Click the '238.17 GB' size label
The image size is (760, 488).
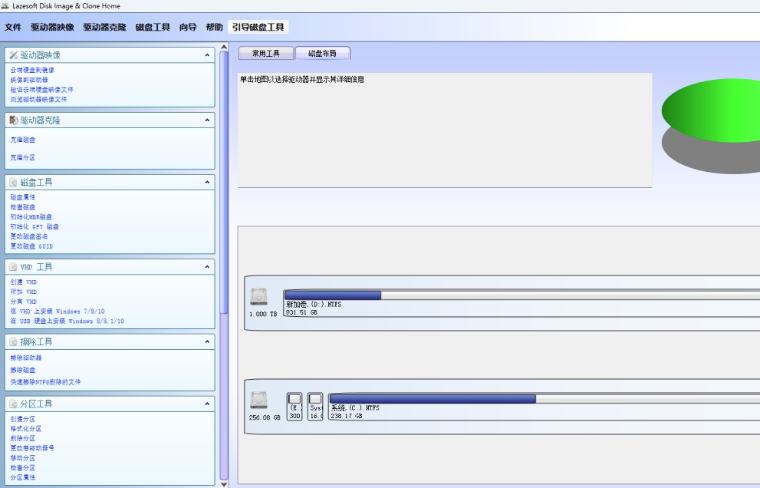pos(346,416)
